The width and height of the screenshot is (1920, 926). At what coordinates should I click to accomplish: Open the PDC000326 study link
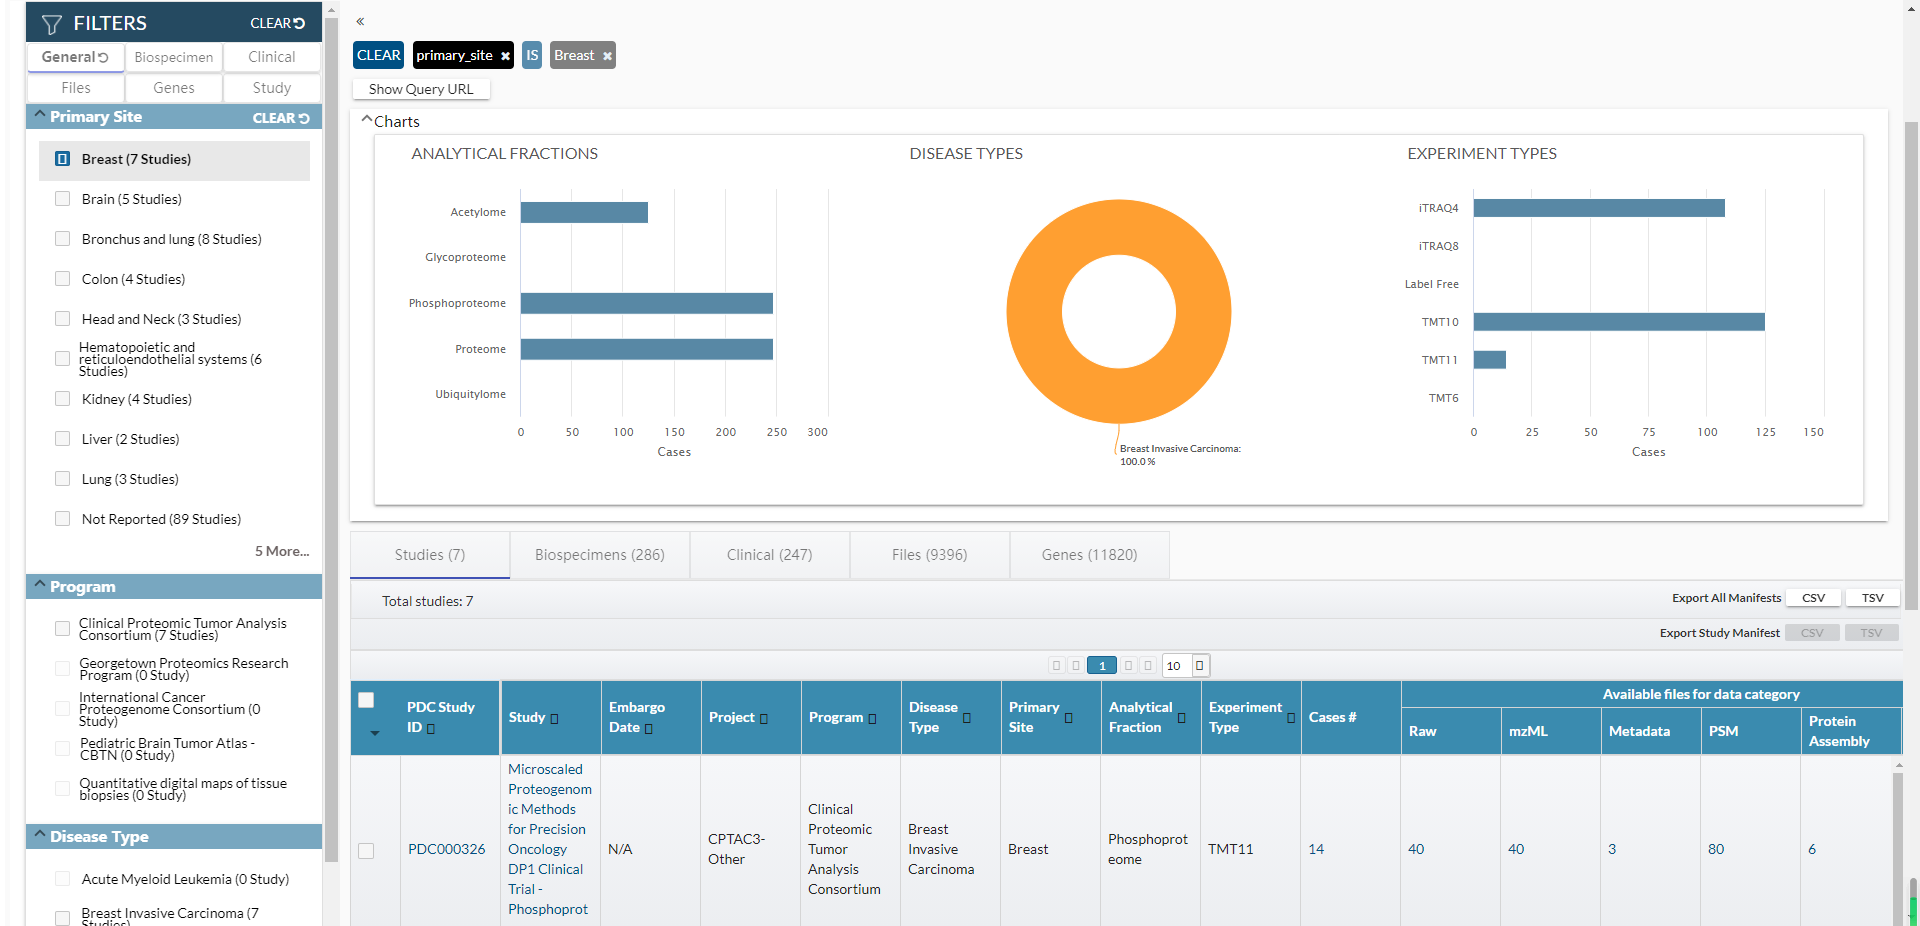(446, 849)
